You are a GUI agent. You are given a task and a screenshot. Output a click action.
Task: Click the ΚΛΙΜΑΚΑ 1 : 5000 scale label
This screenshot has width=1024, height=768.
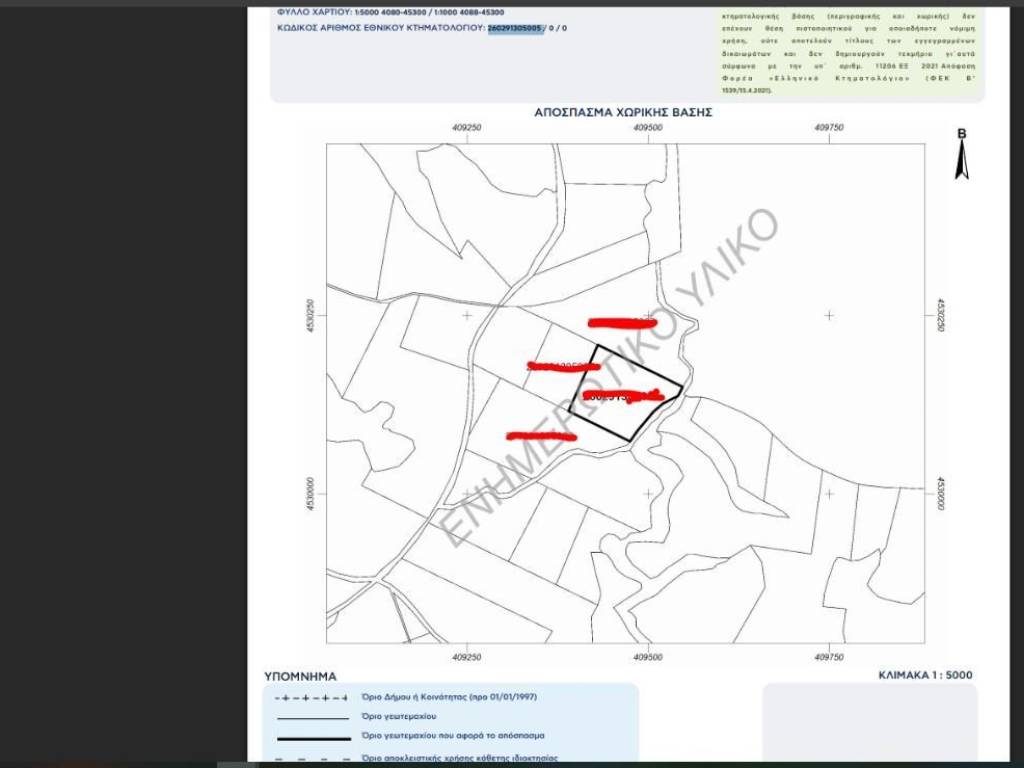(x=924, y=675)
